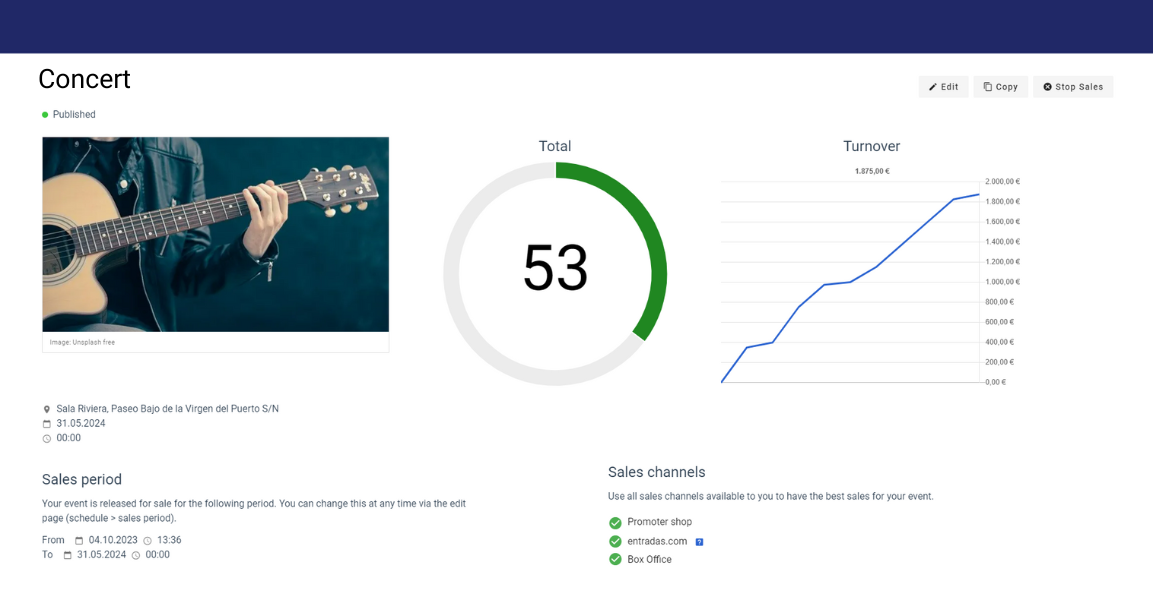Open the concert guitar image thumbnail
Viewport: 1153px width, 606px height.
[x=215, y=234]
